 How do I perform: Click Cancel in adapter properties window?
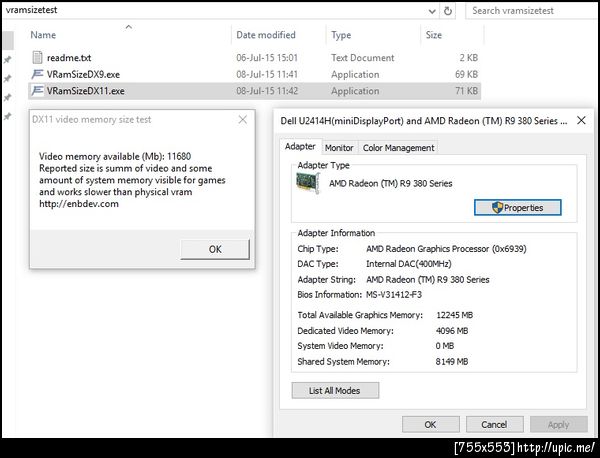(494, 424)
